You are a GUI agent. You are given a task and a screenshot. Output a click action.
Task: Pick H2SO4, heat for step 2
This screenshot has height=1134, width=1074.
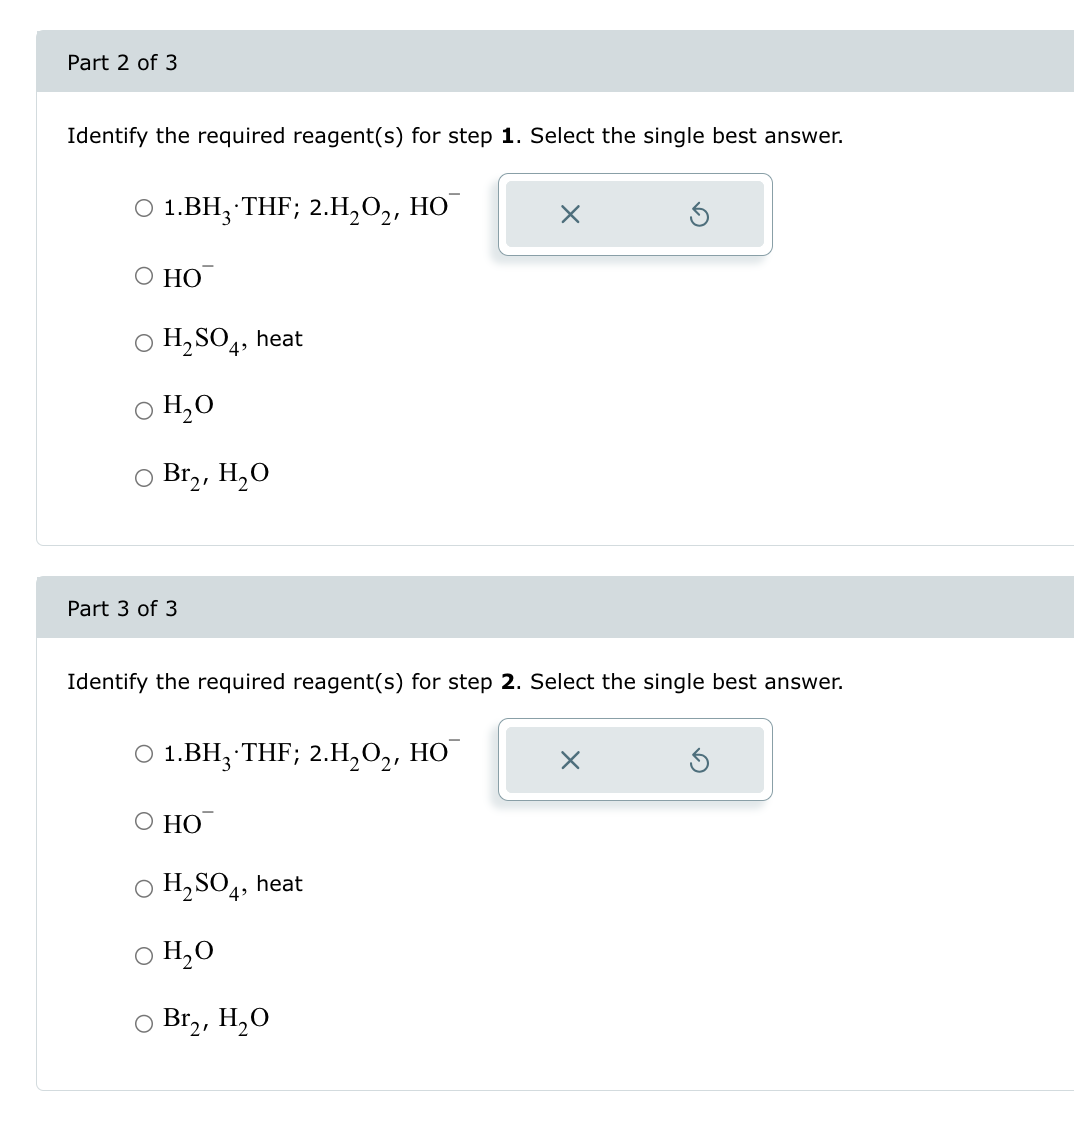coord(143,888)
